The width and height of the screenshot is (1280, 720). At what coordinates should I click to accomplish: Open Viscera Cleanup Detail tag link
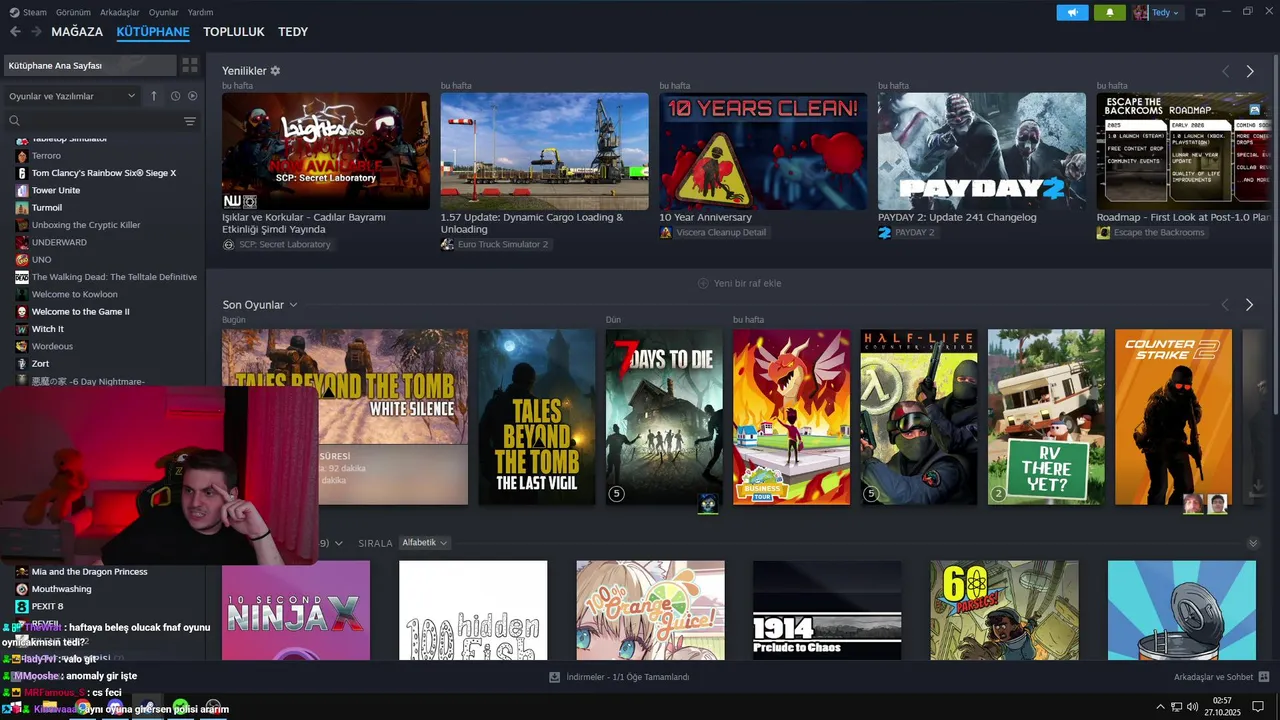[x=713, y=232]
